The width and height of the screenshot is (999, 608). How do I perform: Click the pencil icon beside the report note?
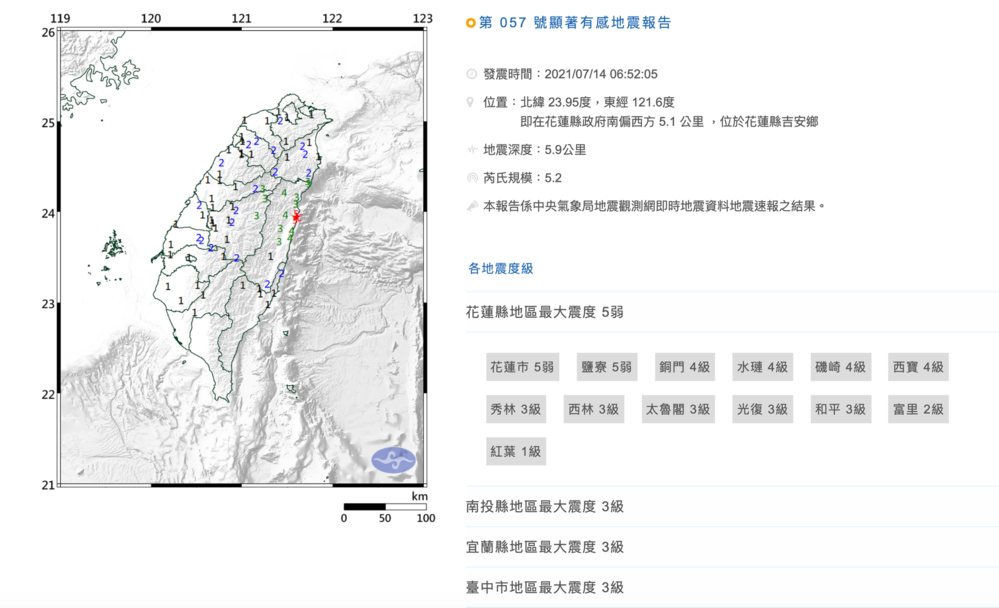coord(472,206)
